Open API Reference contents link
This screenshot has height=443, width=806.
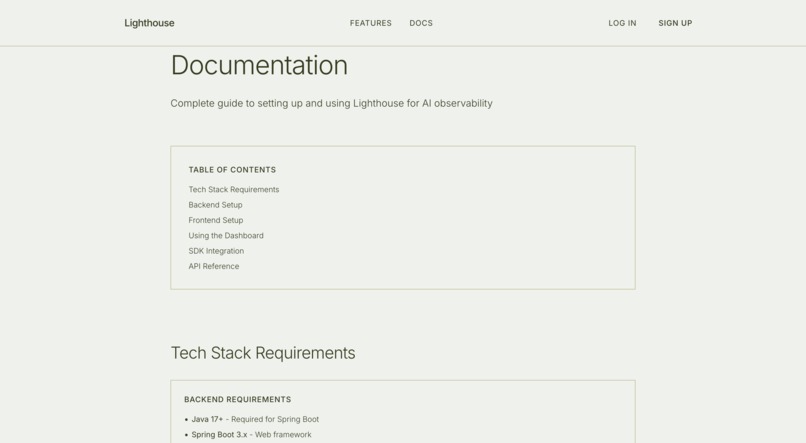214,267
